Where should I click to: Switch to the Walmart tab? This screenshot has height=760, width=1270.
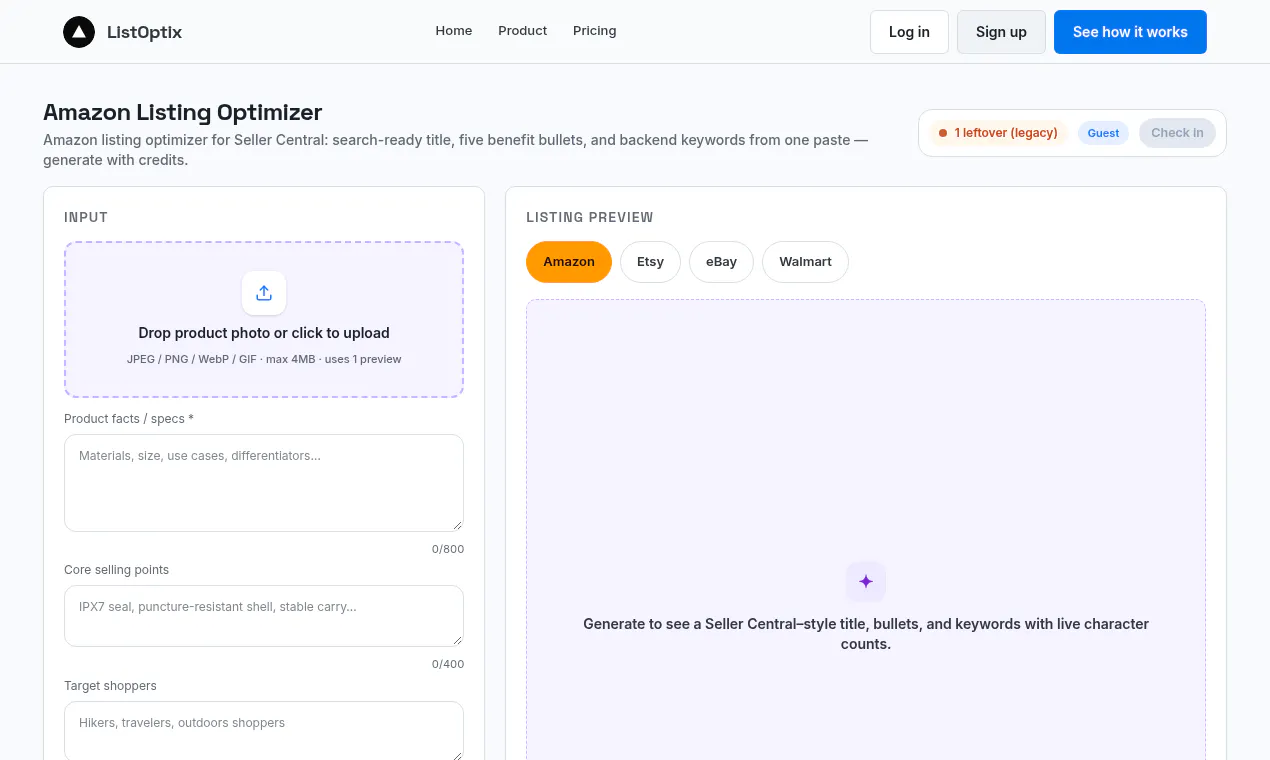[806, 262]
